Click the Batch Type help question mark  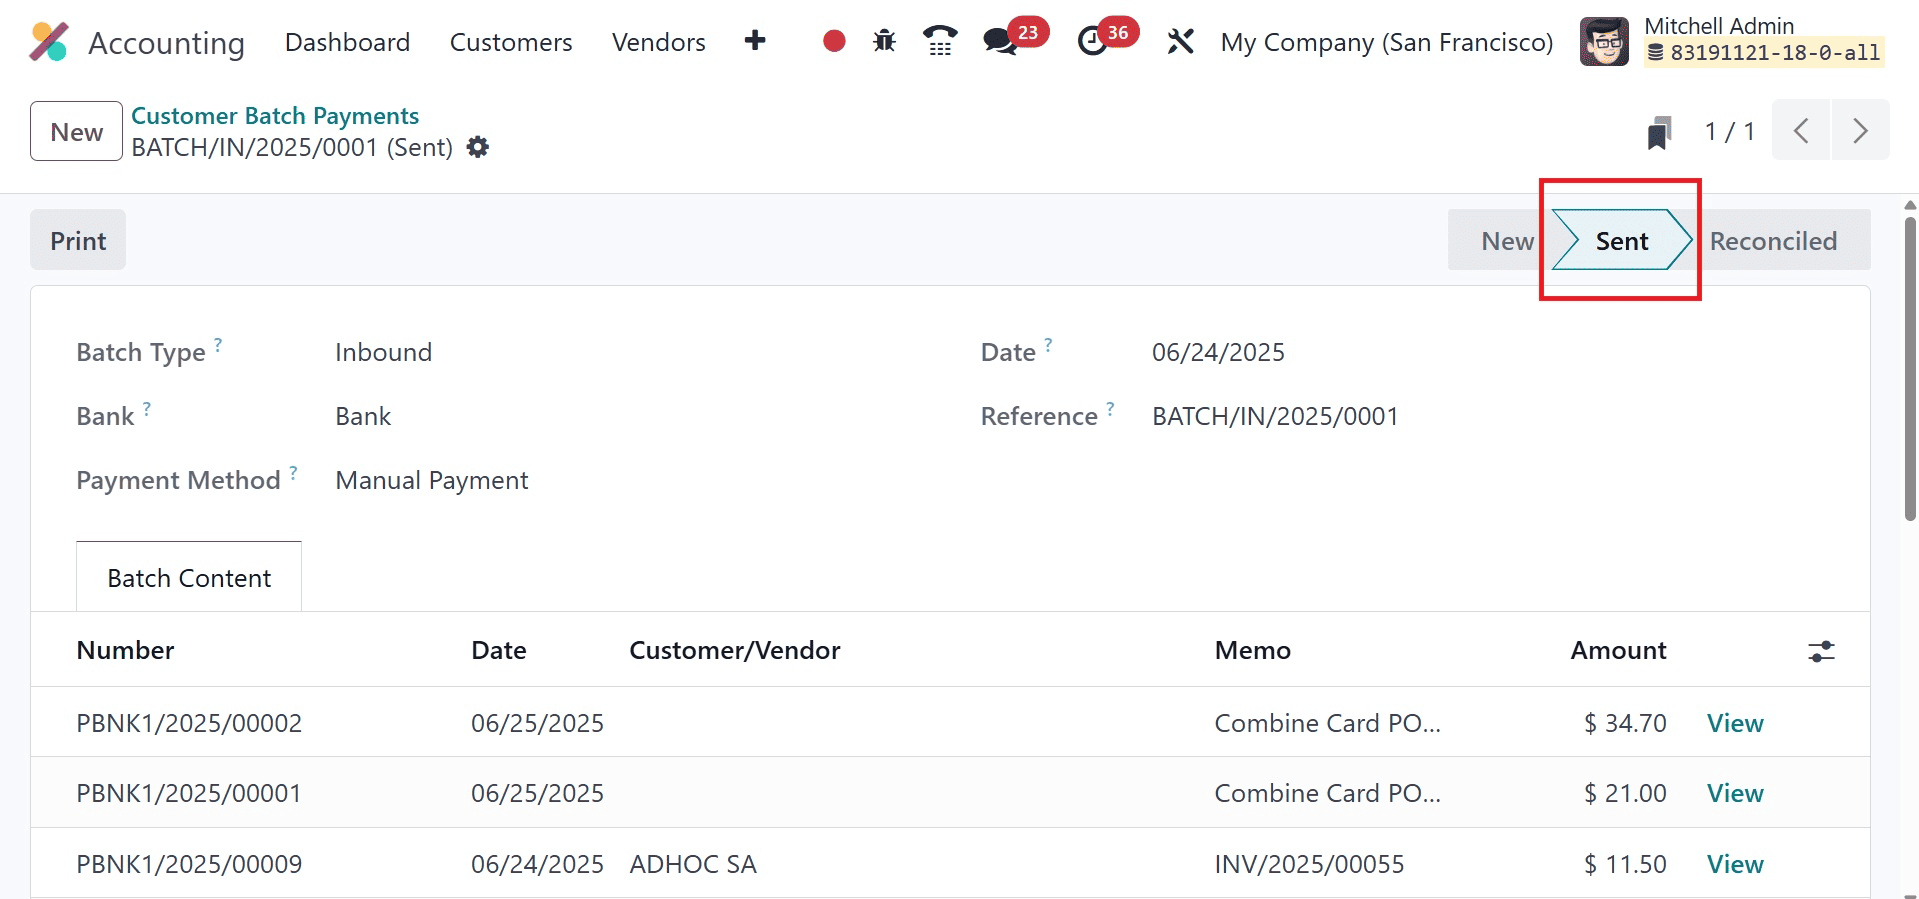click(218, 344)
